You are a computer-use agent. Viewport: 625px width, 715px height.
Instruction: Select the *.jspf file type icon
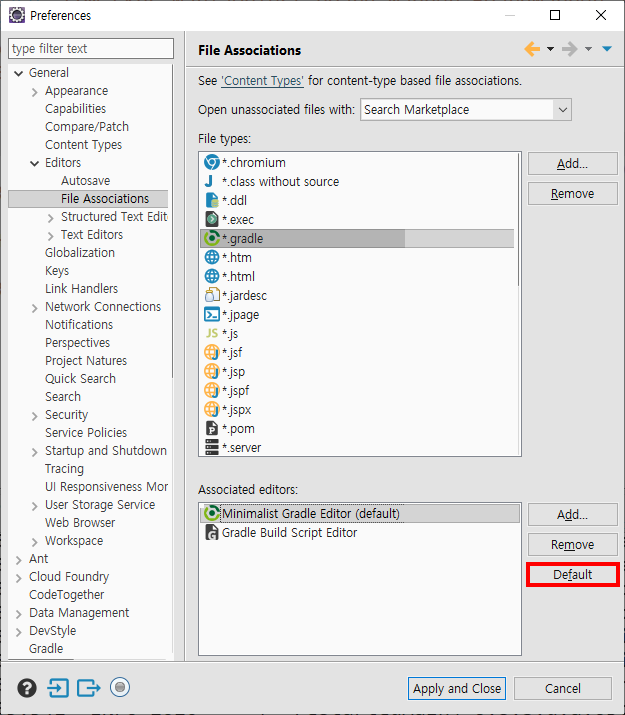(x=212, y=390)
